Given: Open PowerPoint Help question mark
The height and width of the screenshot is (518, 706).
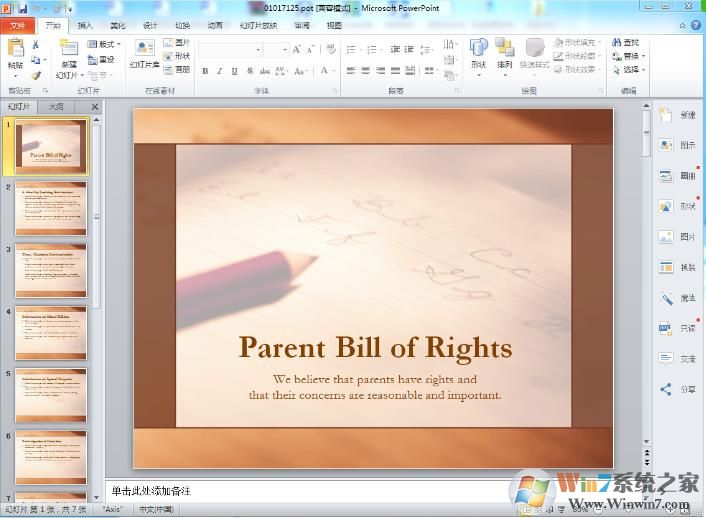Looking at the screenshot, I should 696,25.
